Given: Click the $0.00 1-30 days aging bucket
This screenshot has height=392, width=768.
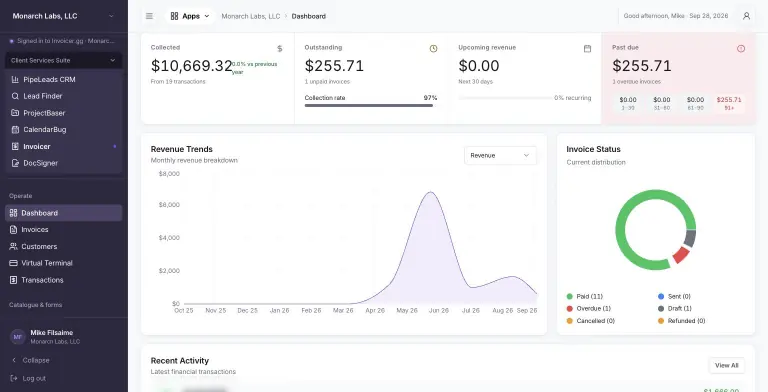Looking at the screenshot, I should [x=628, y=103].
